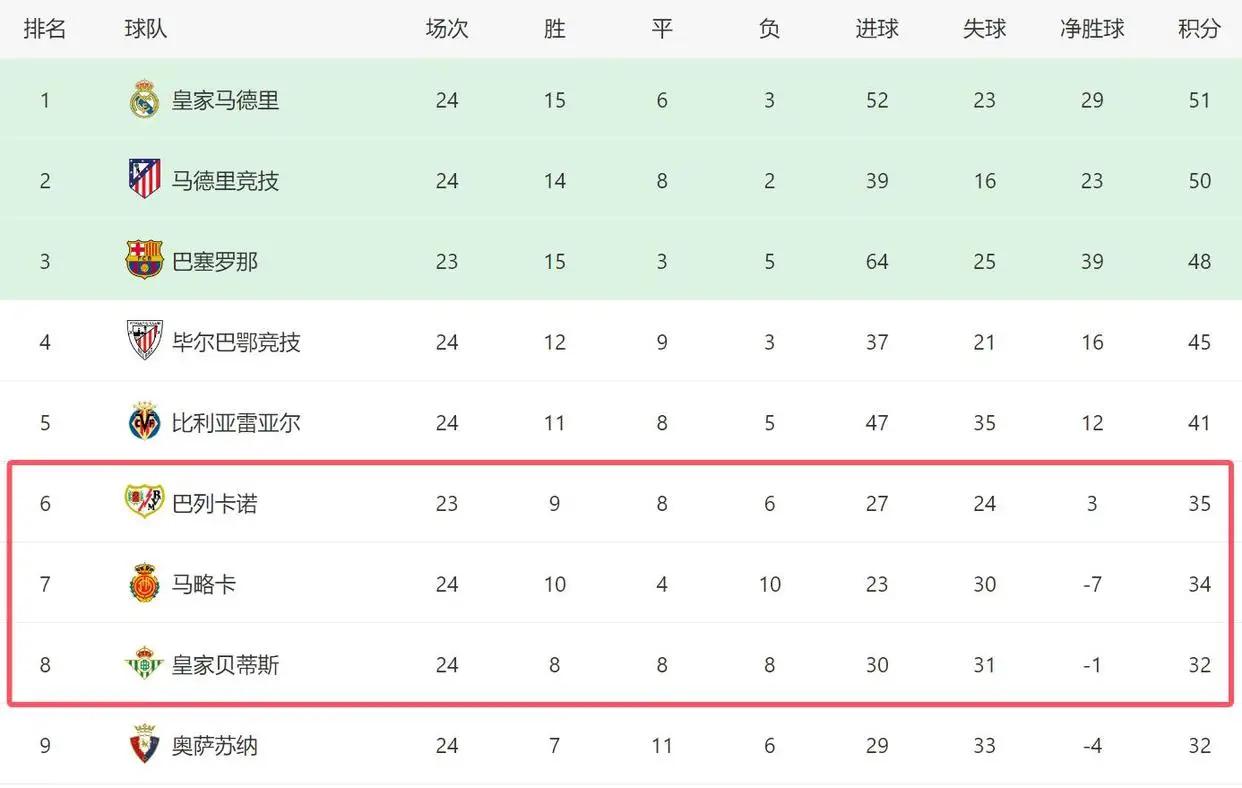The height and width of the screenshot is (788, 1242).
Task: Click the Mallorca club crest
Action: 145,583
